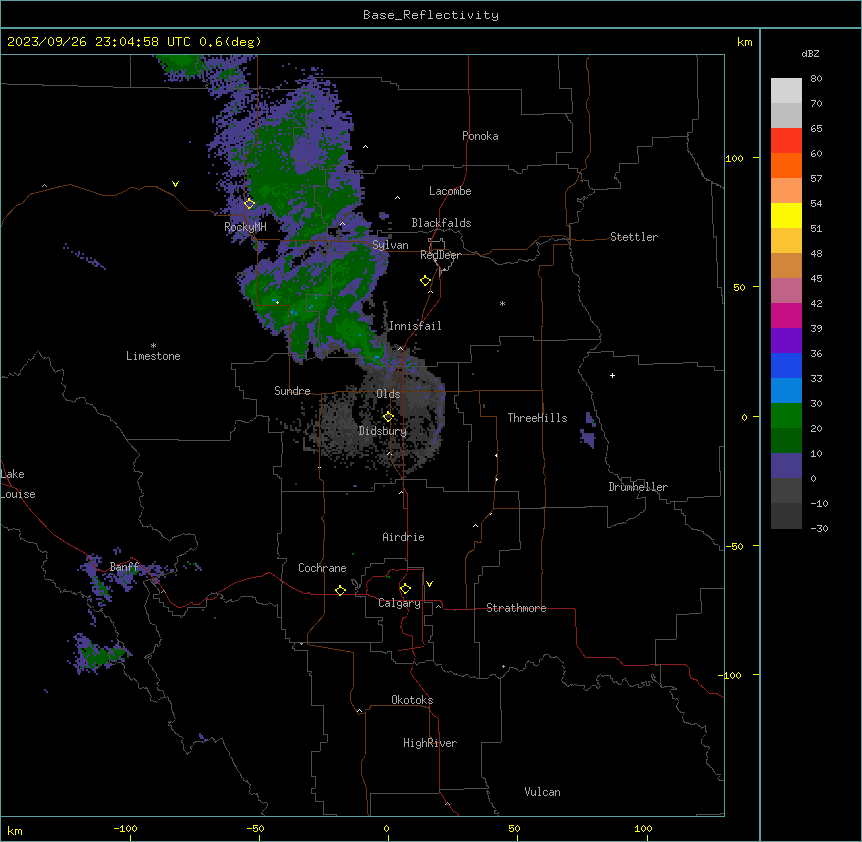This screenshot has width=862, height=842.
Task: Click the Lake Louise label
Action: 18,484
